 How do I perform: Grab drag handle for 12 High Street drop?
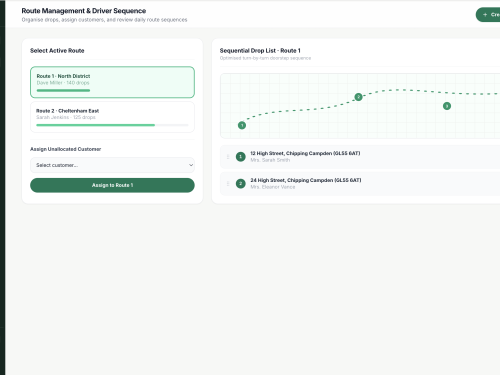click(228, 157)
